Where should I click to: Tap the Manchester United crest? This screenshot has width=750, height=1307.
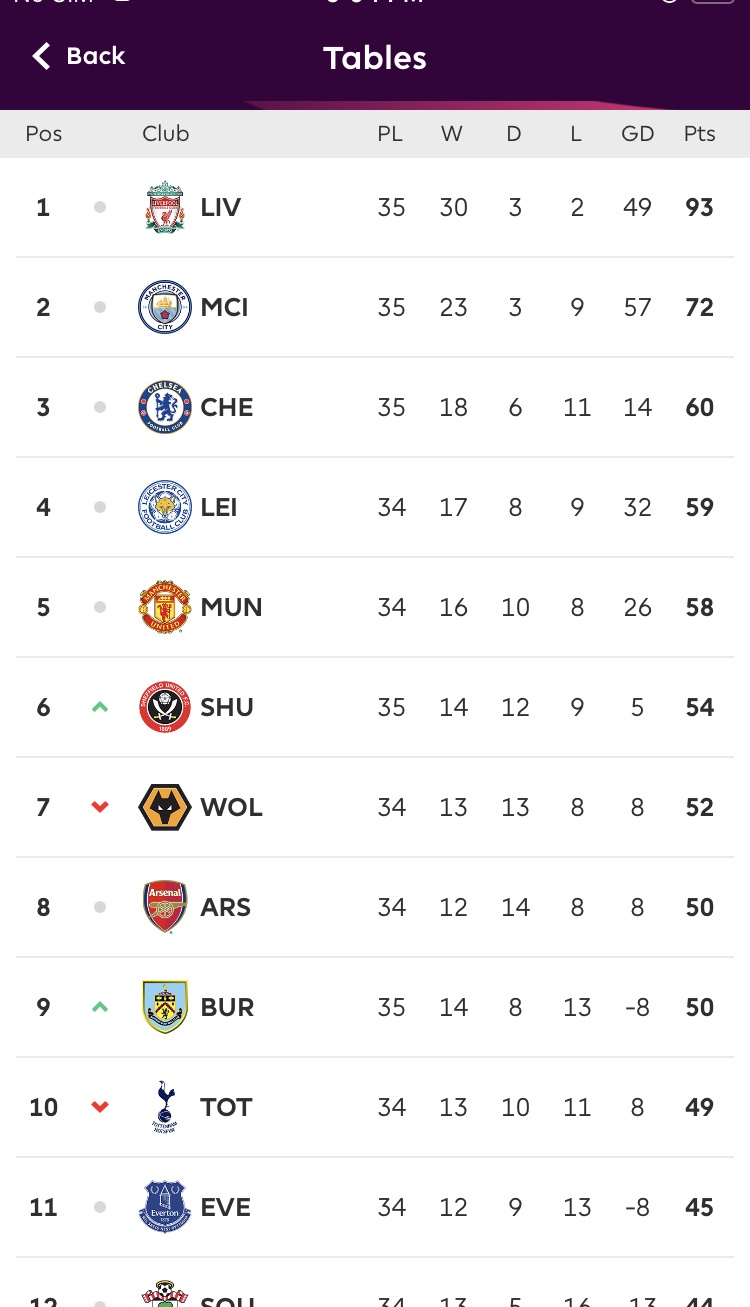165,607
